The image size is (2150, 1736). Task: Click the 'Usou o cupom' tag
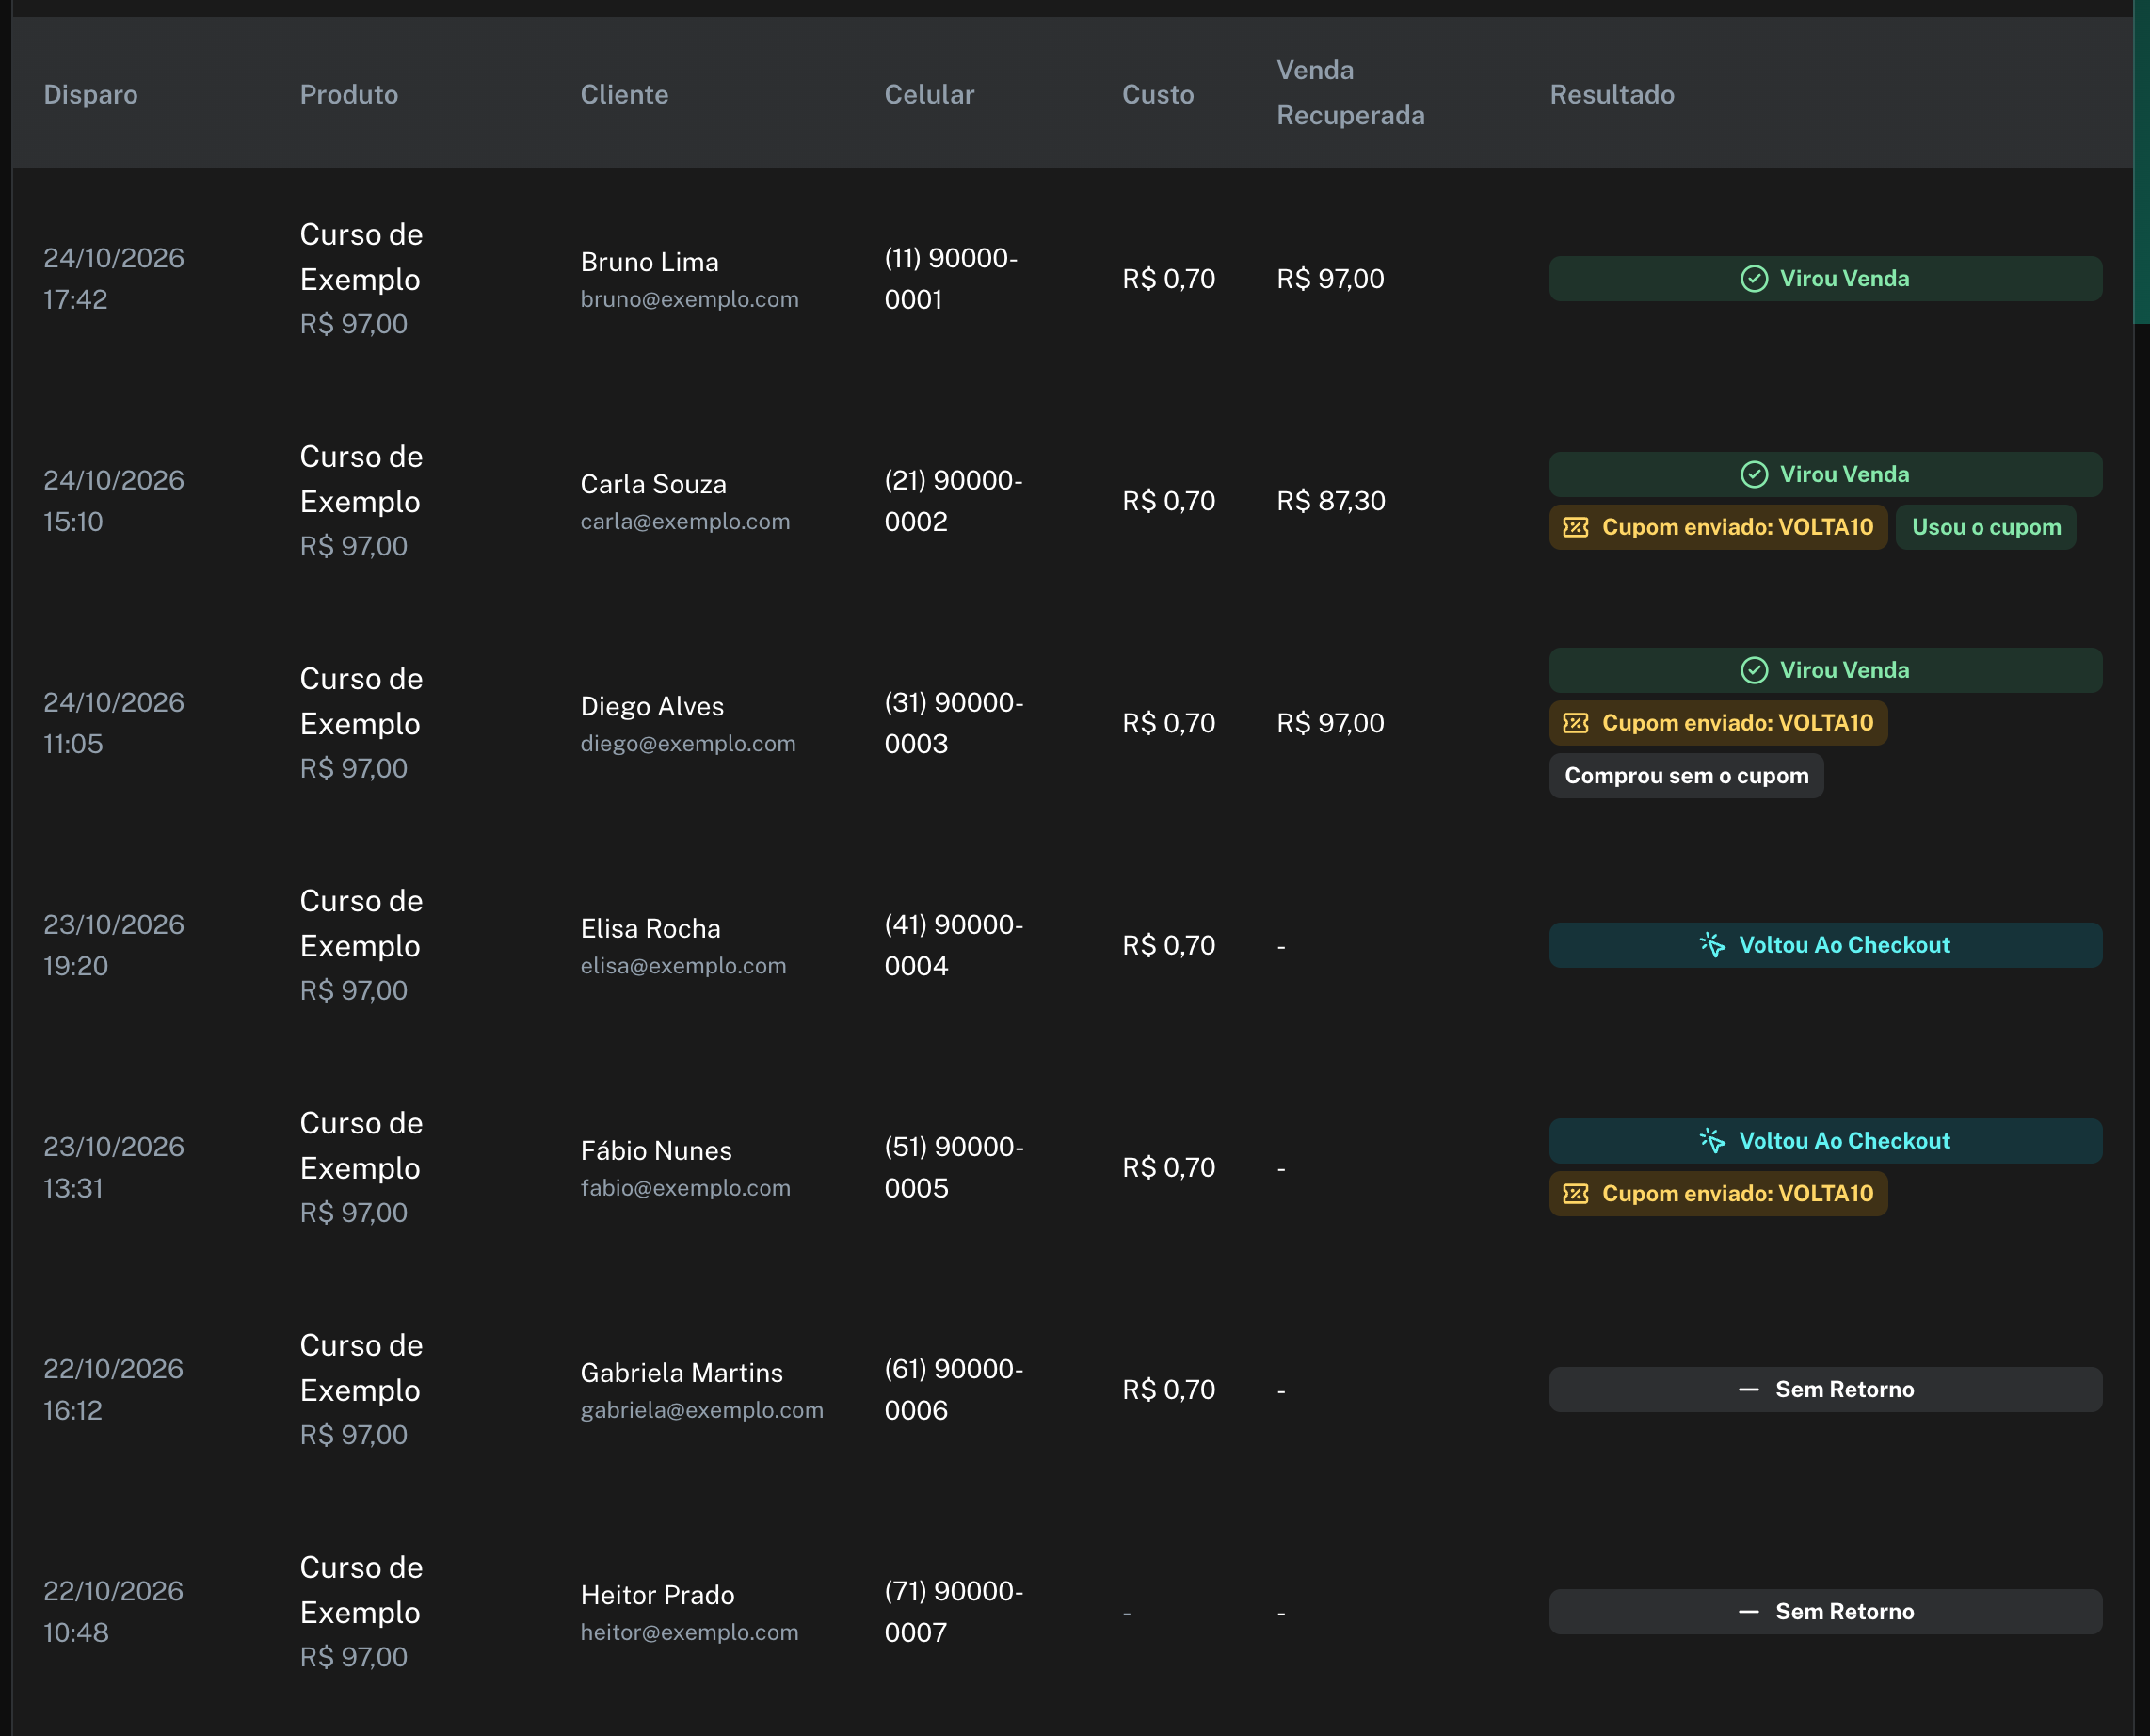coord(1986,528)
